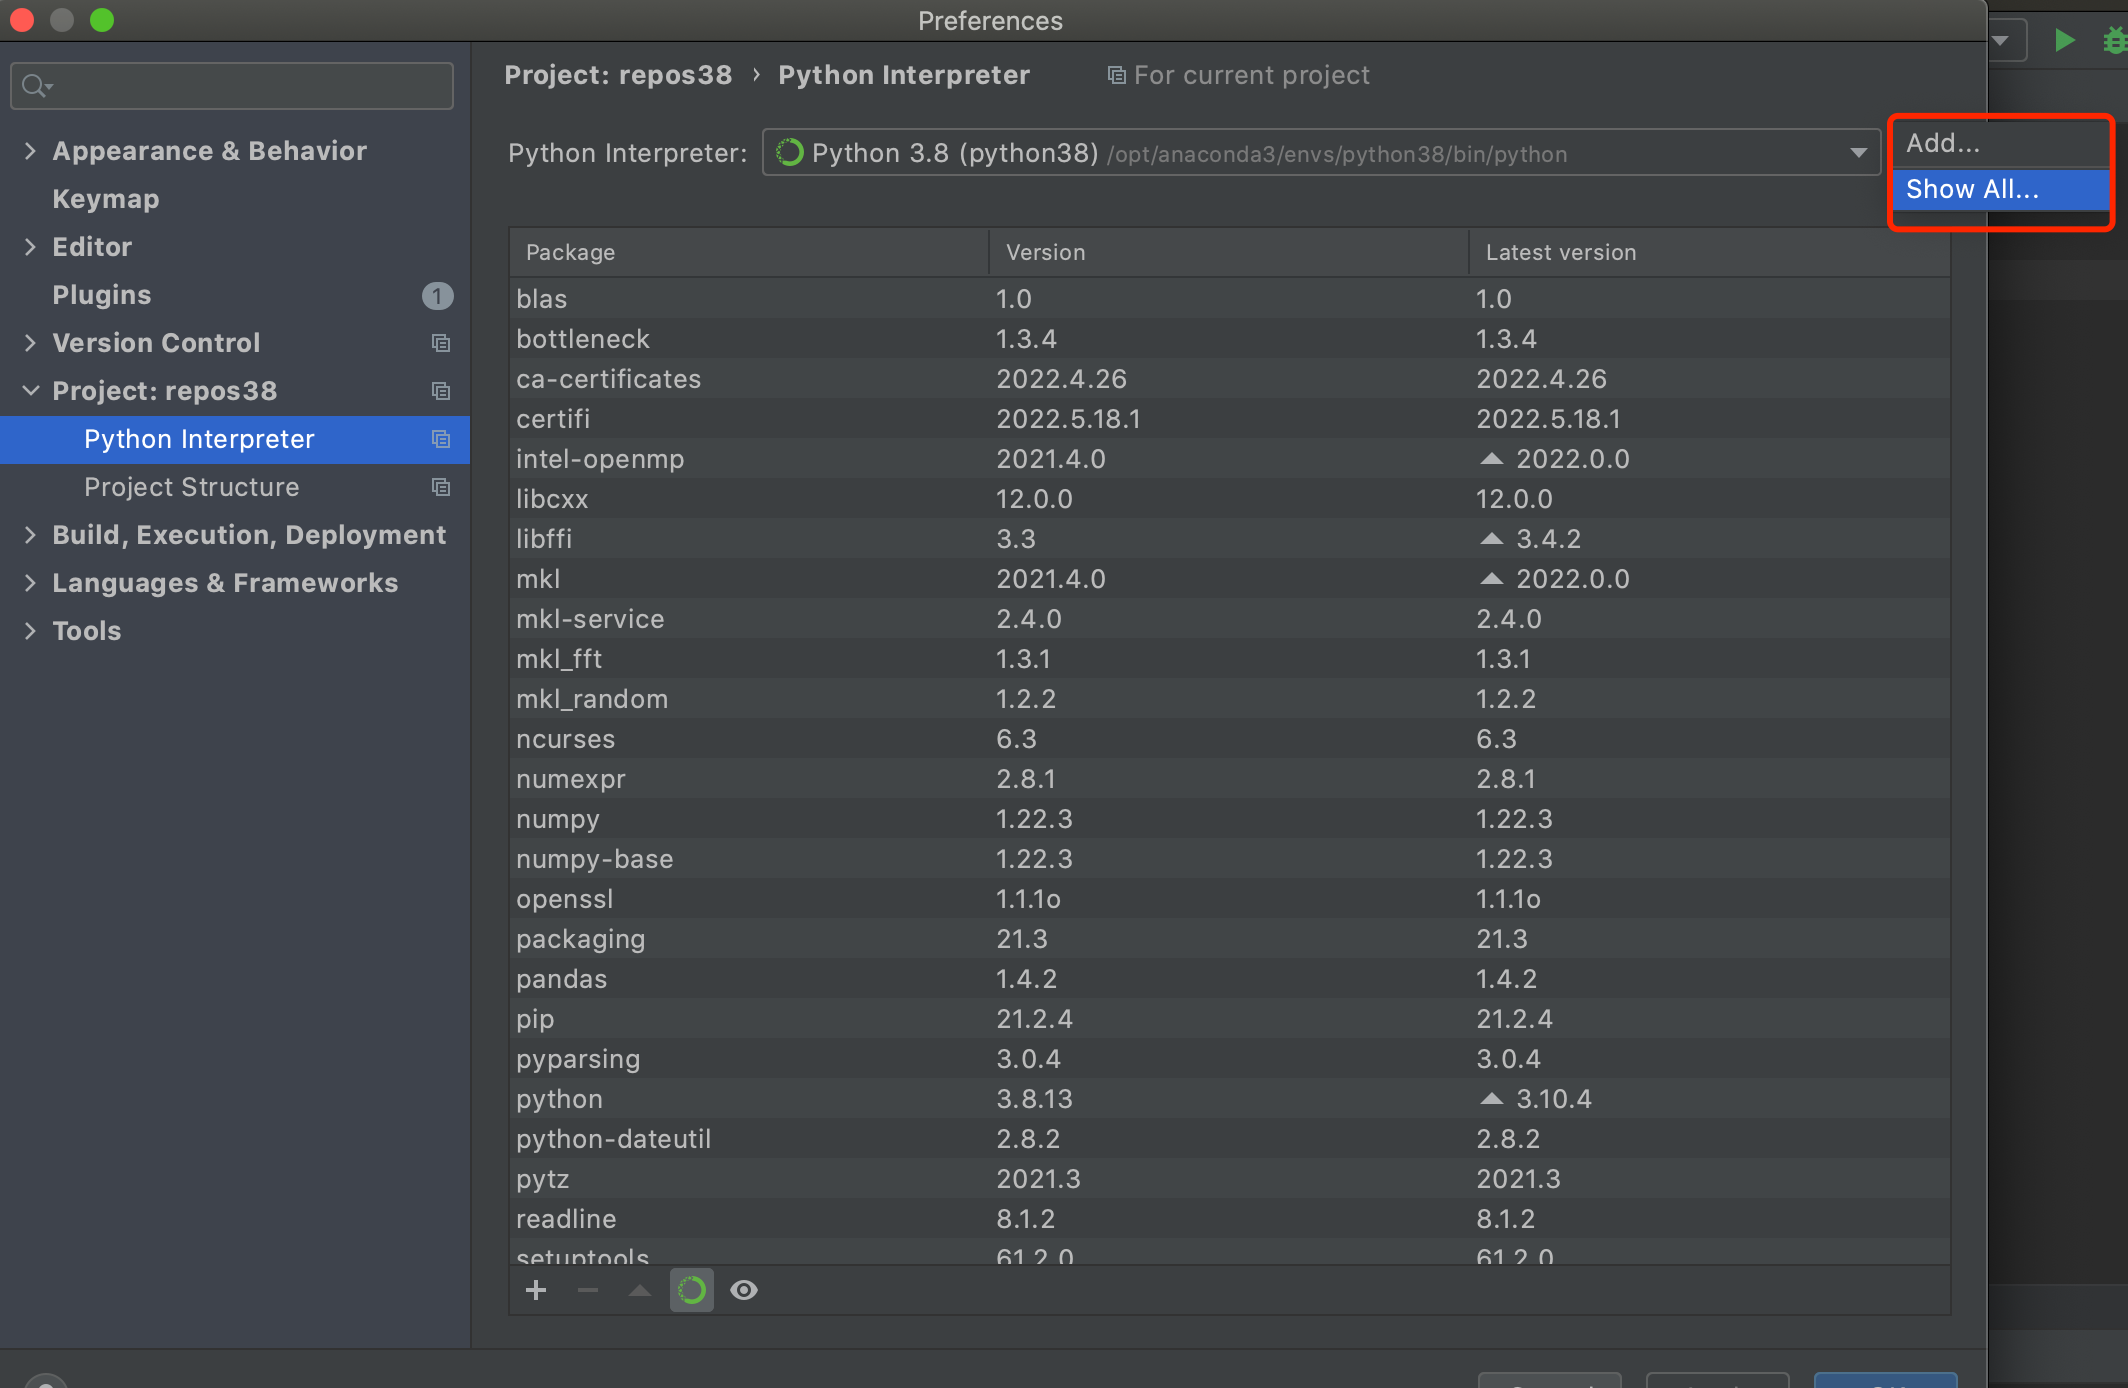The width and height of the screenshot is (2128, 1388).
Task: Click the interpreter icon inside the Python Interpreter field
Action: click(x=789, y=152)
